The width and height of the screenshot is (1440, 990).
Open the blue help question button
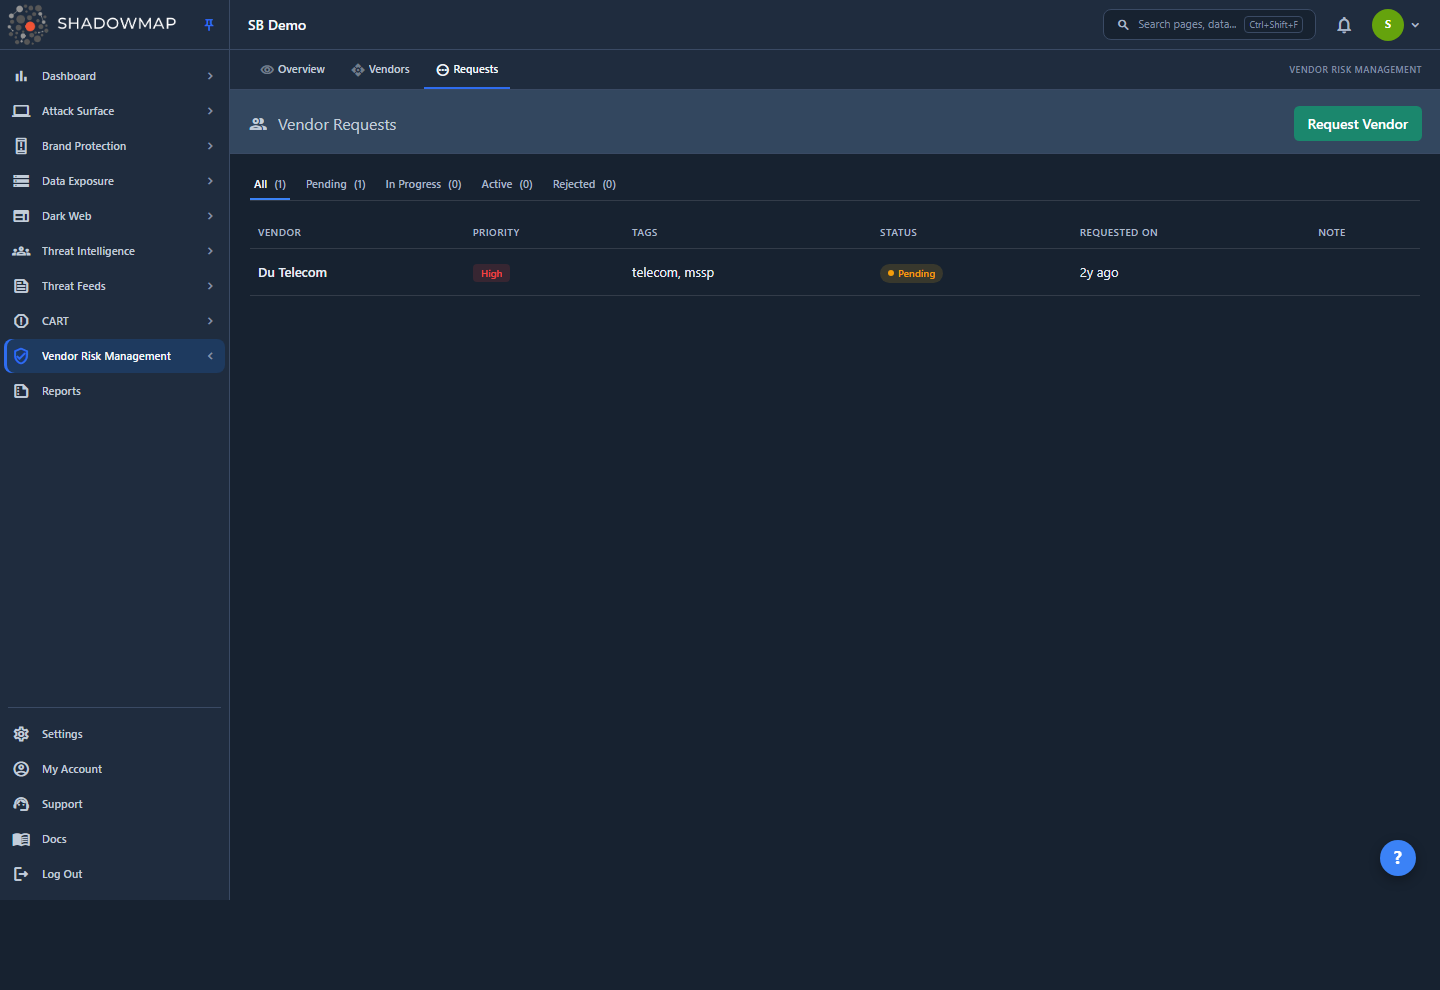point(1398,858)
